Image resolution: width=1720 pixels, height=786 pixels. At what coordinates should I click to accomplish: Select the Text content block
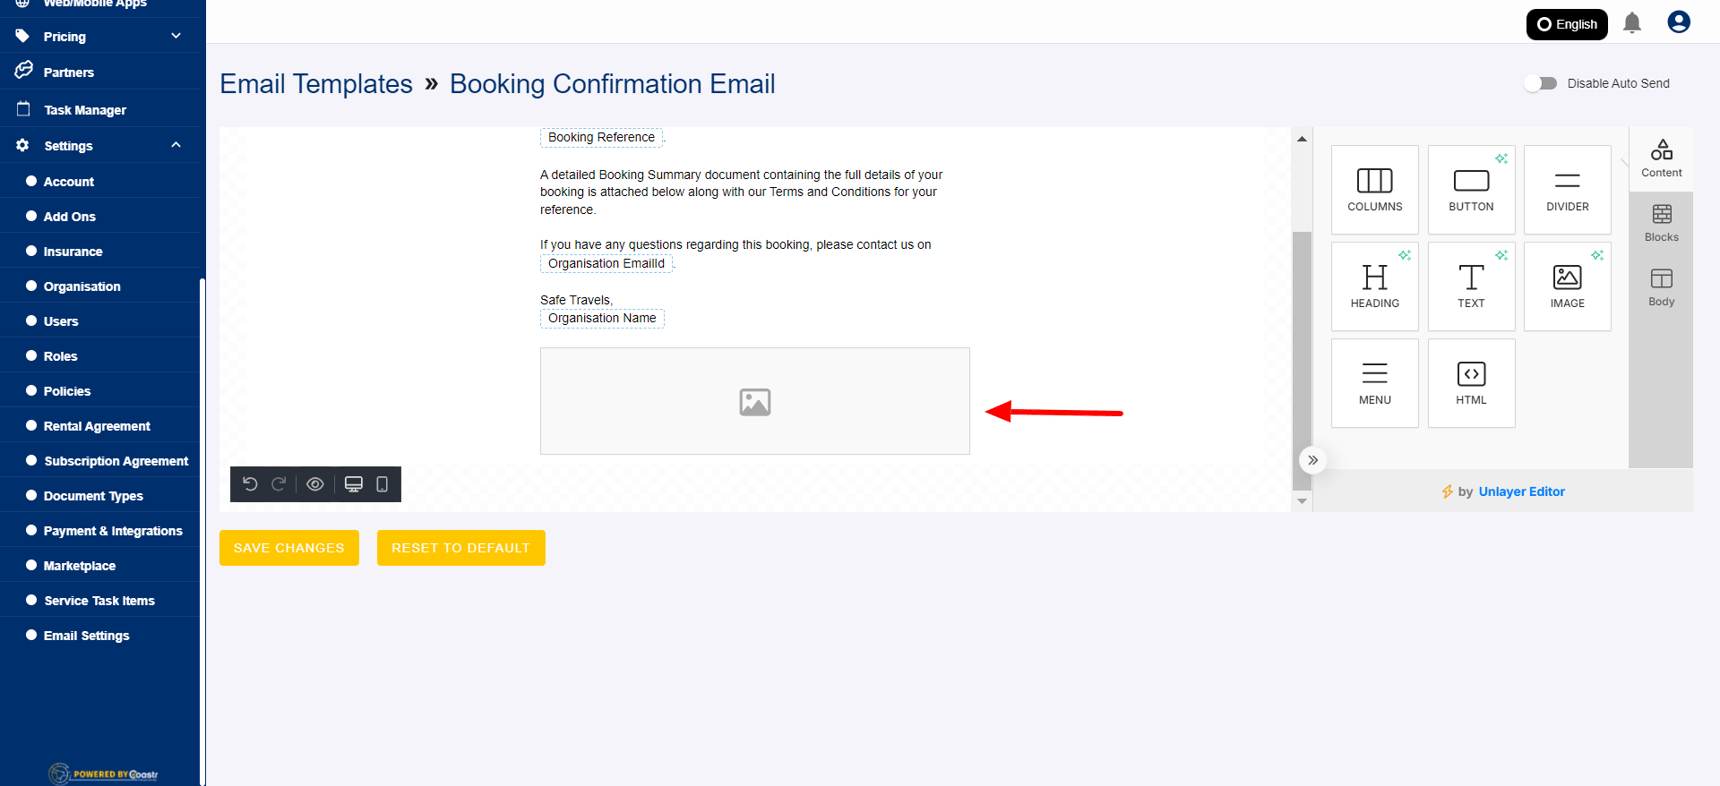click(x=1470, y=286)
